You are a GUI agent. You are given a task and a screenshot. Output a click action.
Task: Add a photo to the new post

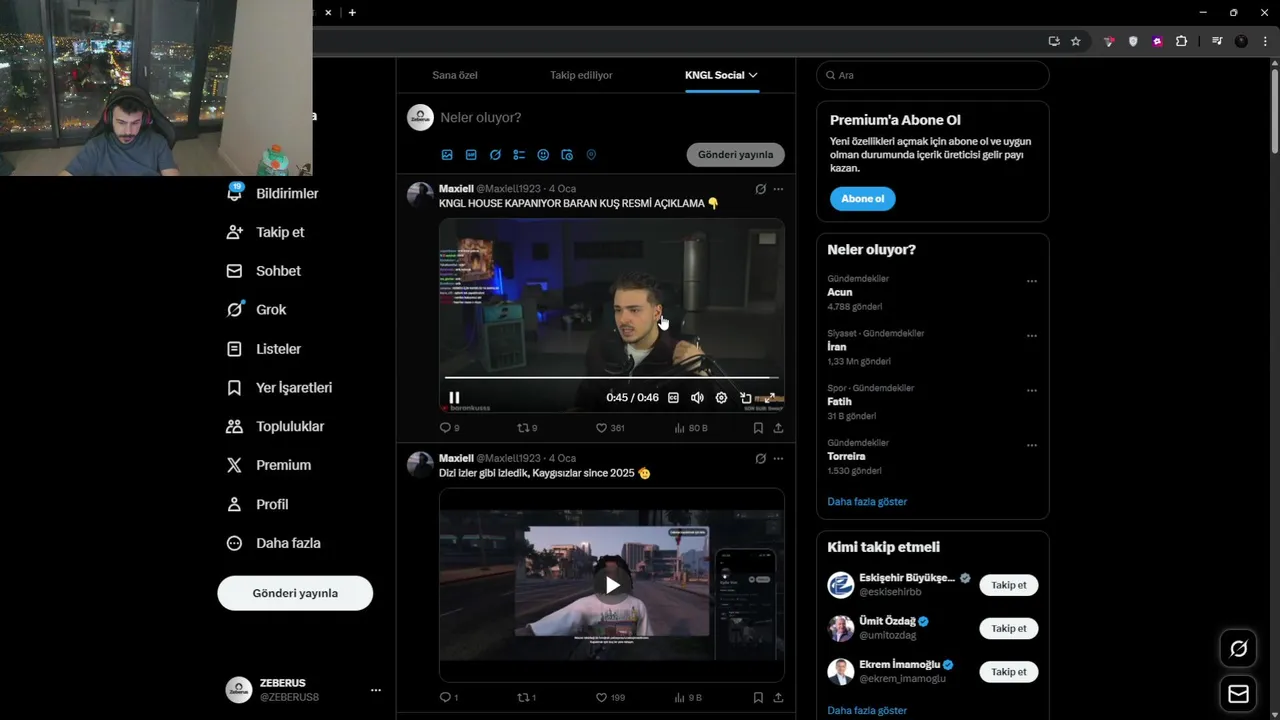[447, 155]
